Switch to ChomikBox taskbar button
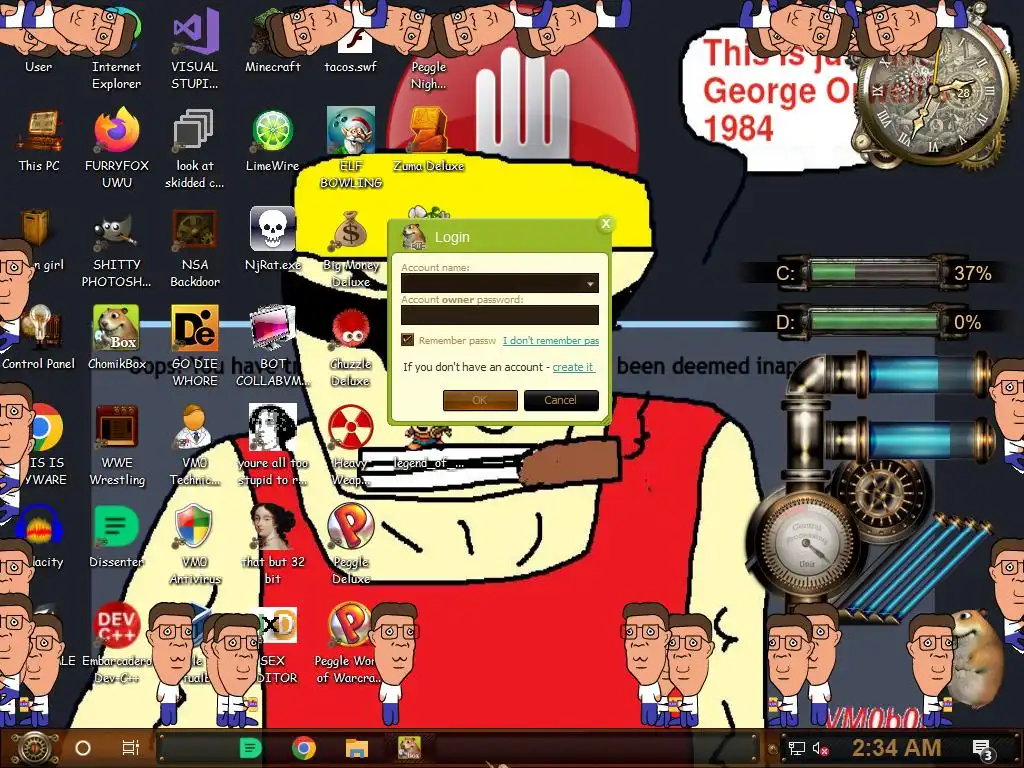 409,748
